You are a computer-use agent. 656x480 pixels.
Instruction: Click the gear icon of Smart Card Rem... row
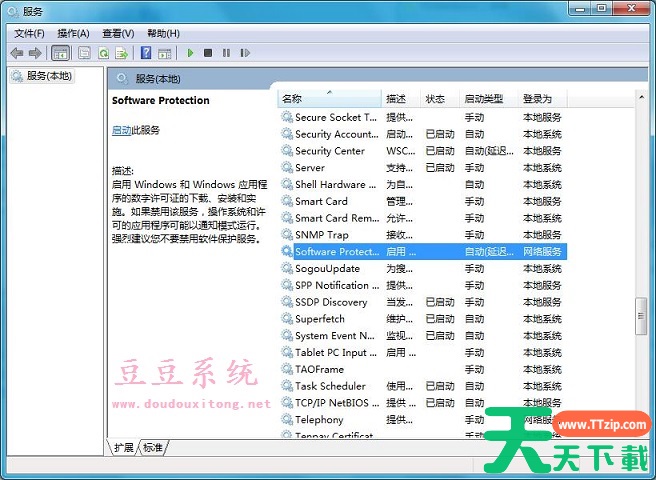pyautogui.click(x=287, y=218)
